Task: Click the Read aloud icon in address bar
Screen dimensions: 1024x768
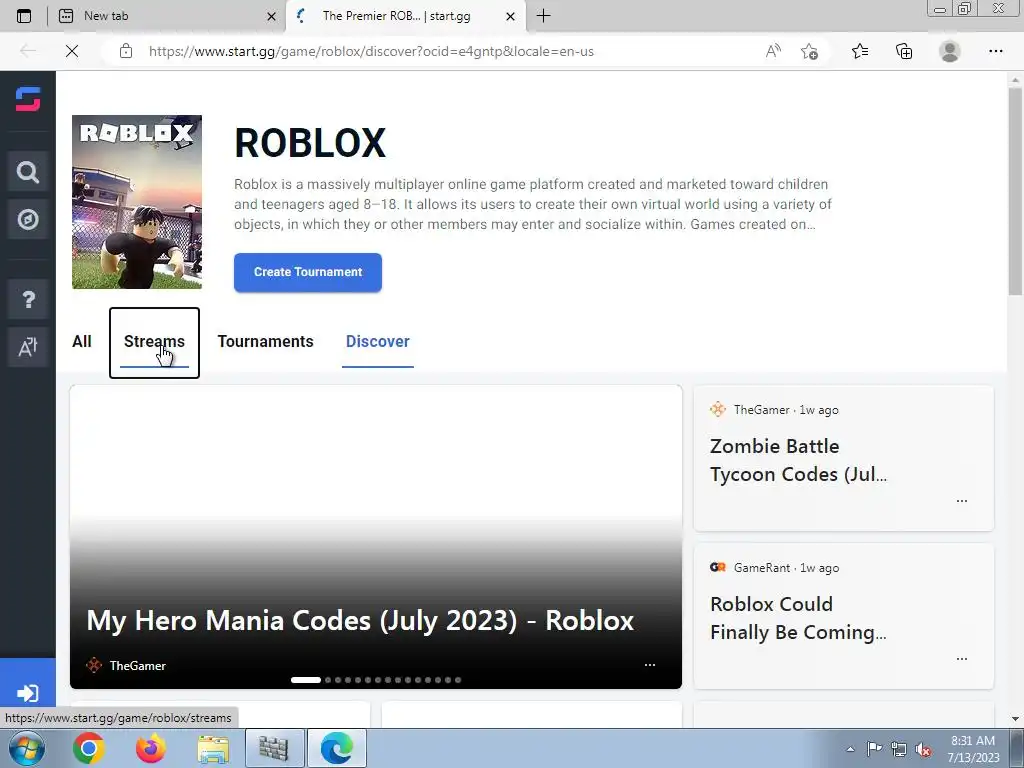Action: point(773,51)
